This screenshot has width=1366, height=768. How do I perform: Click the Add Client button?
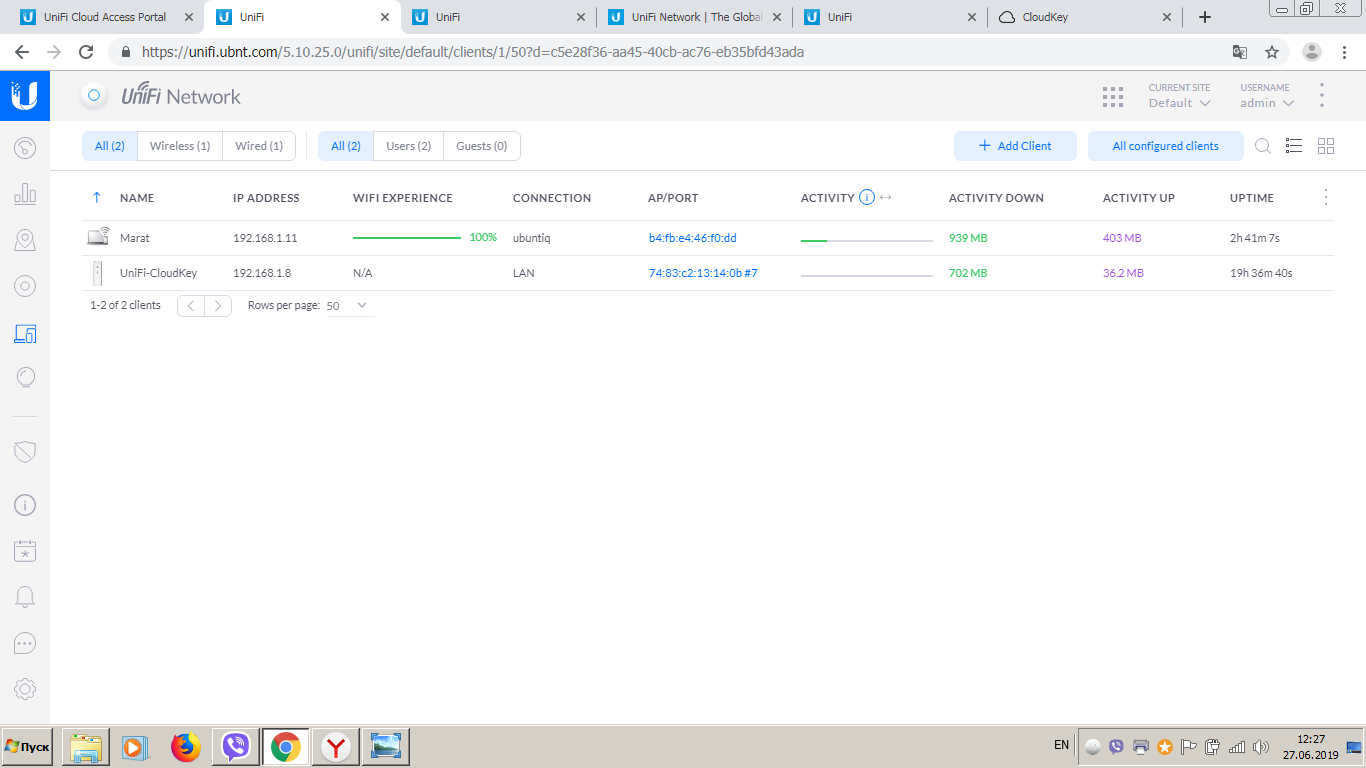click(x=1015, y=146)
